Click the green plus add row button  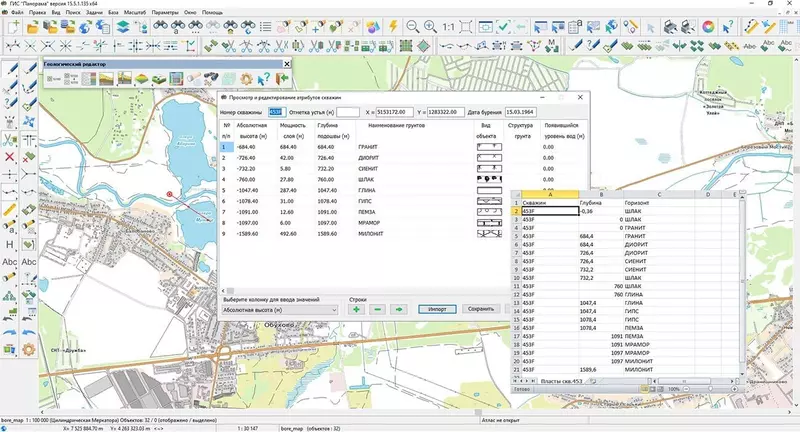coord(356,309)
